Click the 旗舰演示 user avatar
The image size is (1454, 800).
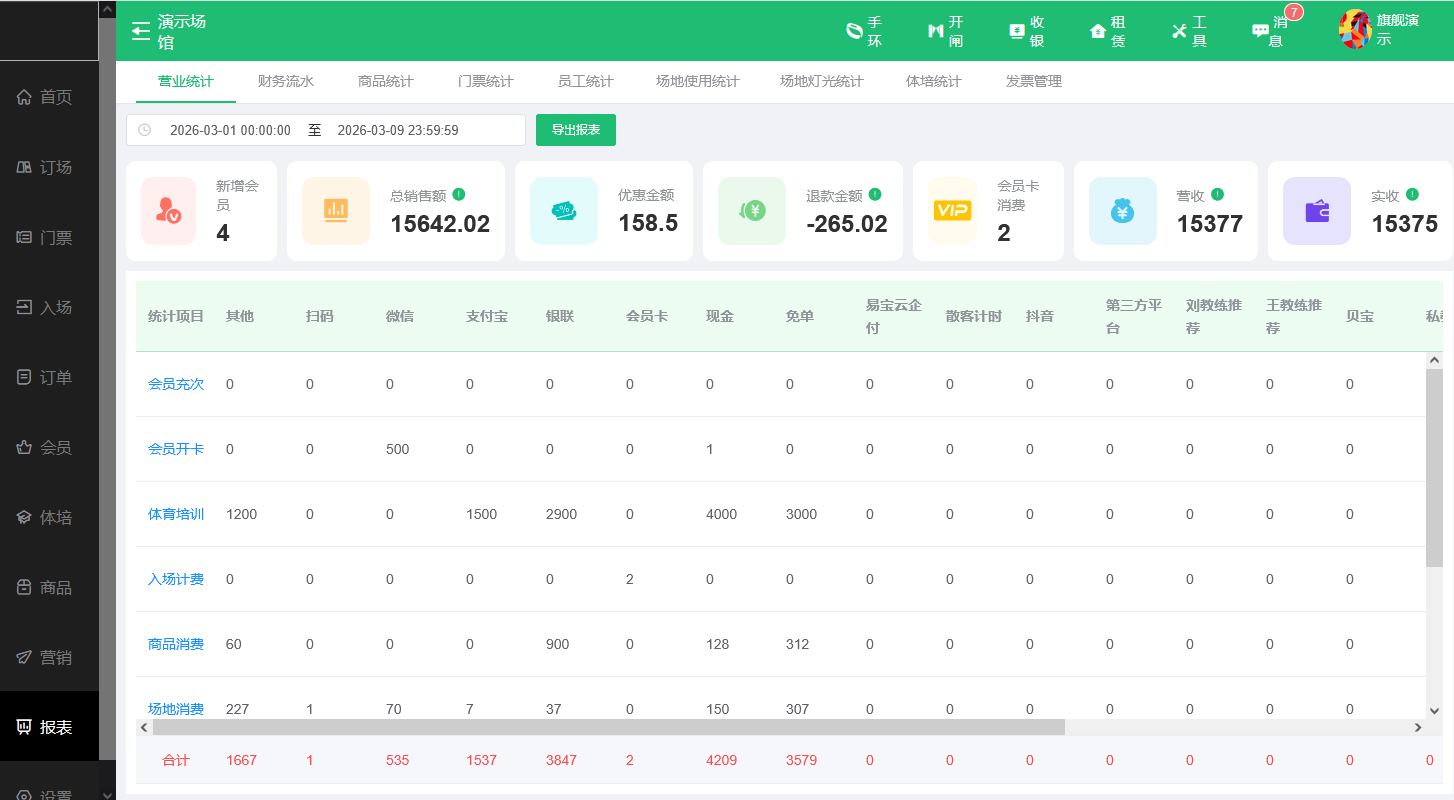[1355, 30]
